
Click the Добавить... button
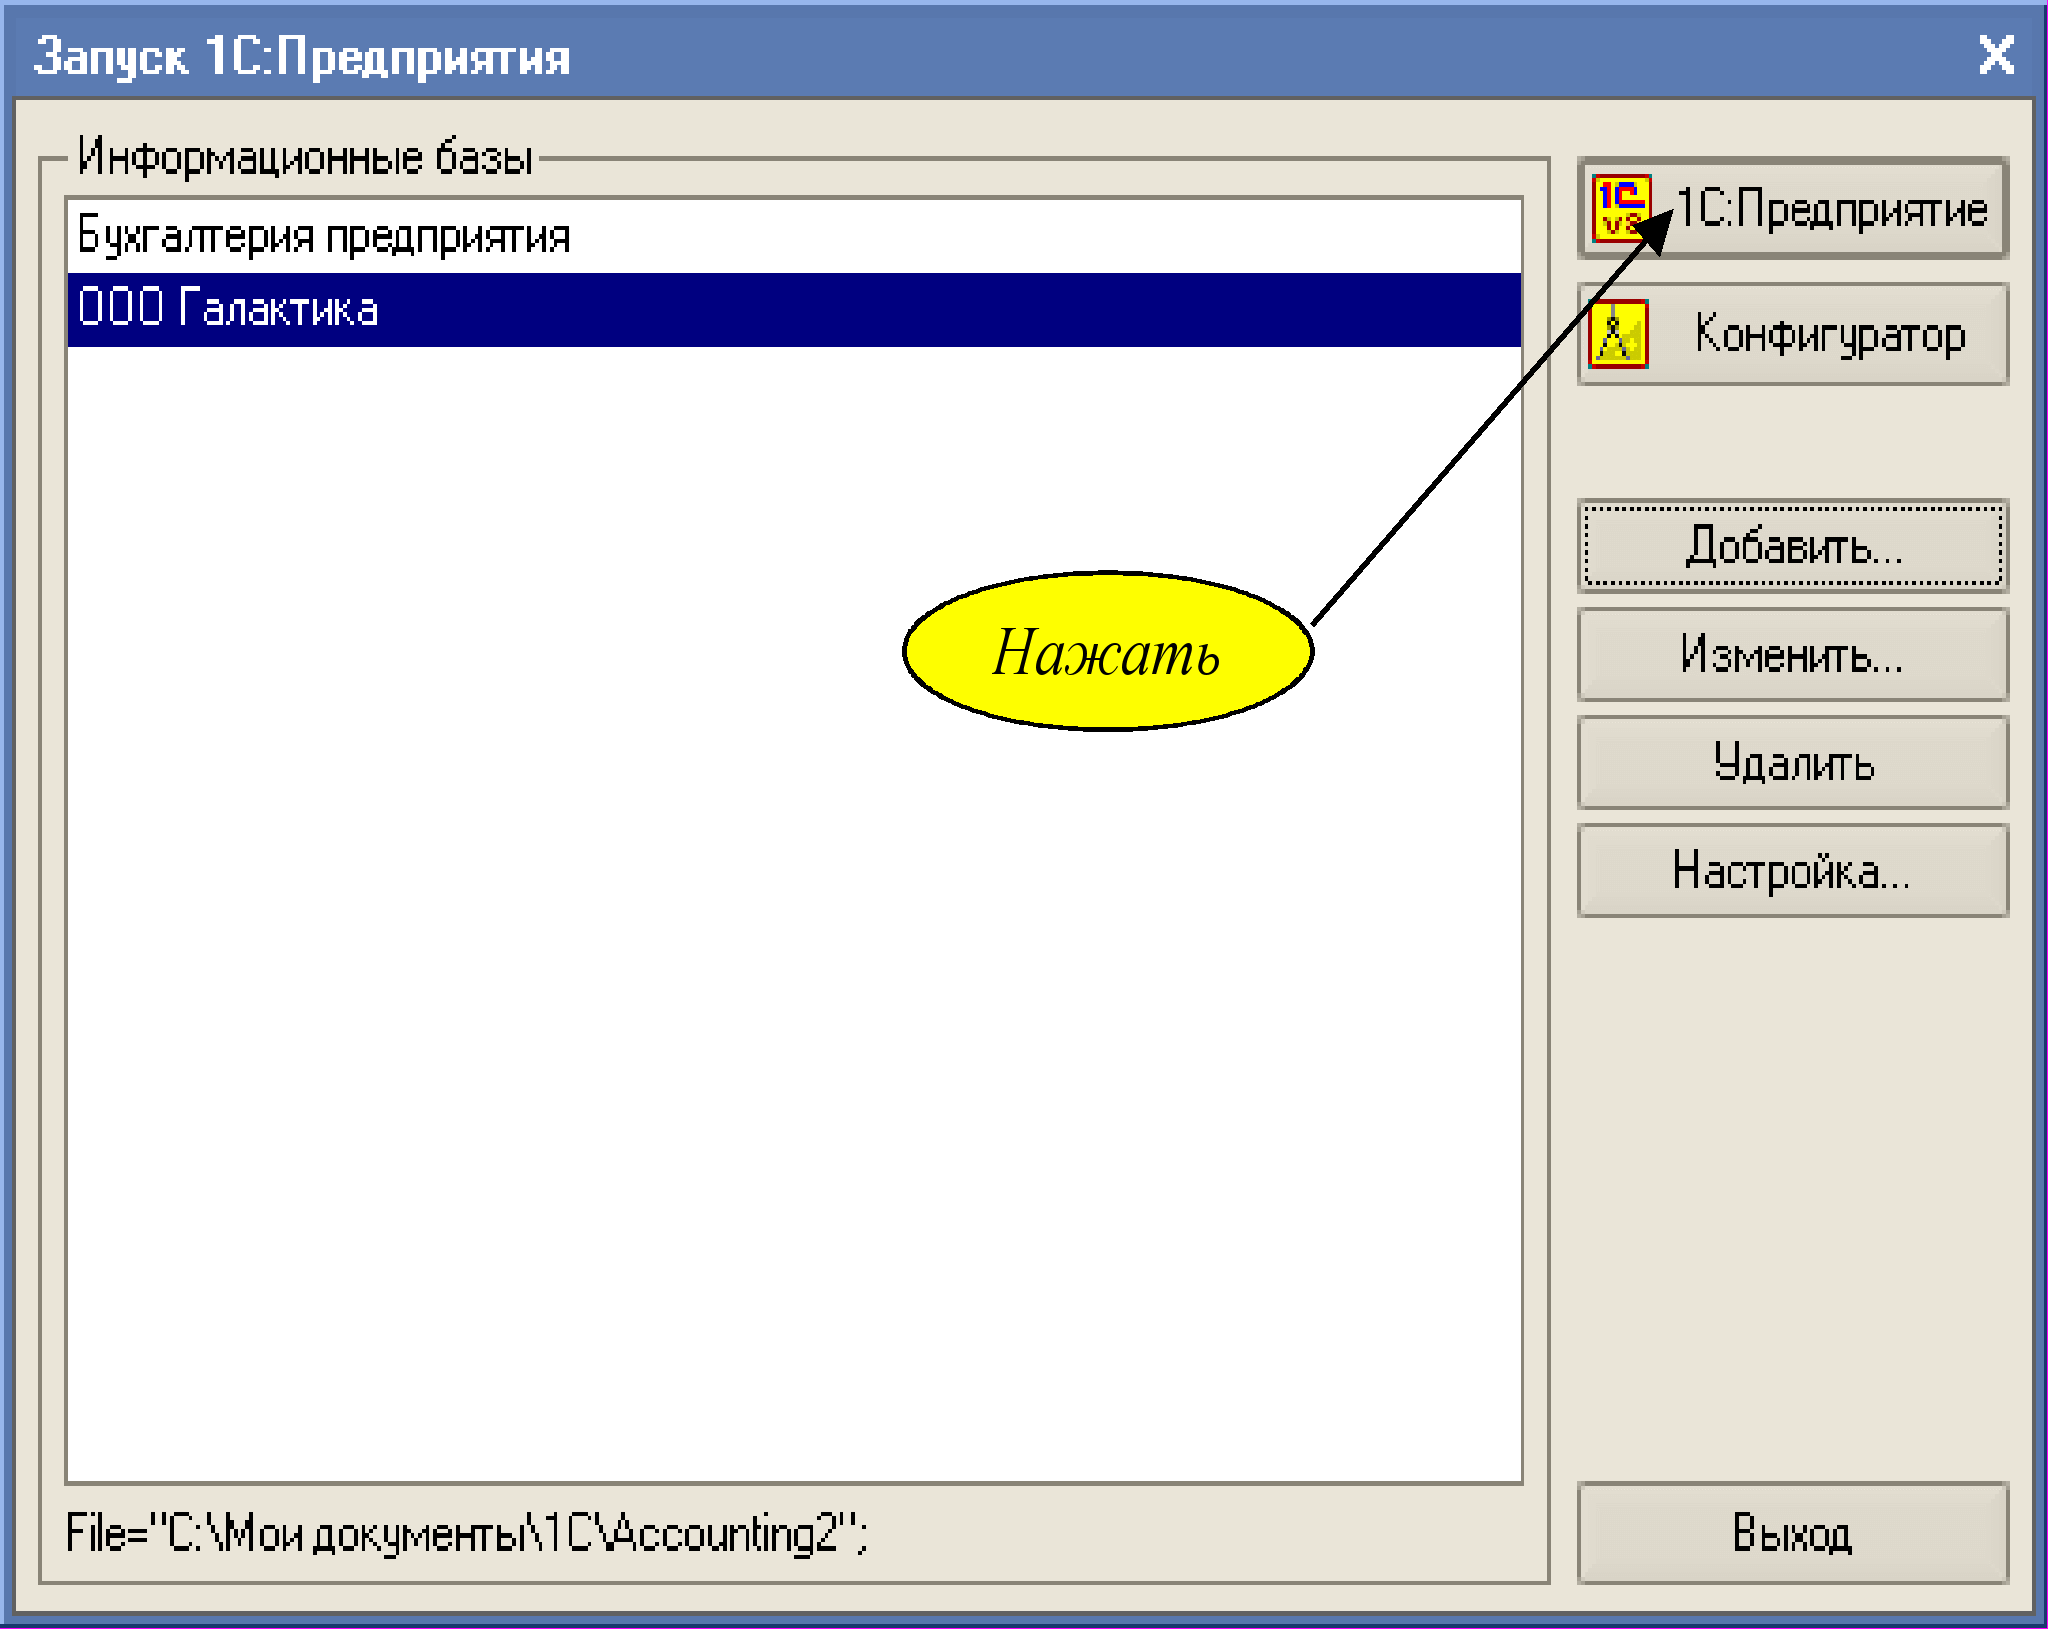[x=1793, y=547]
